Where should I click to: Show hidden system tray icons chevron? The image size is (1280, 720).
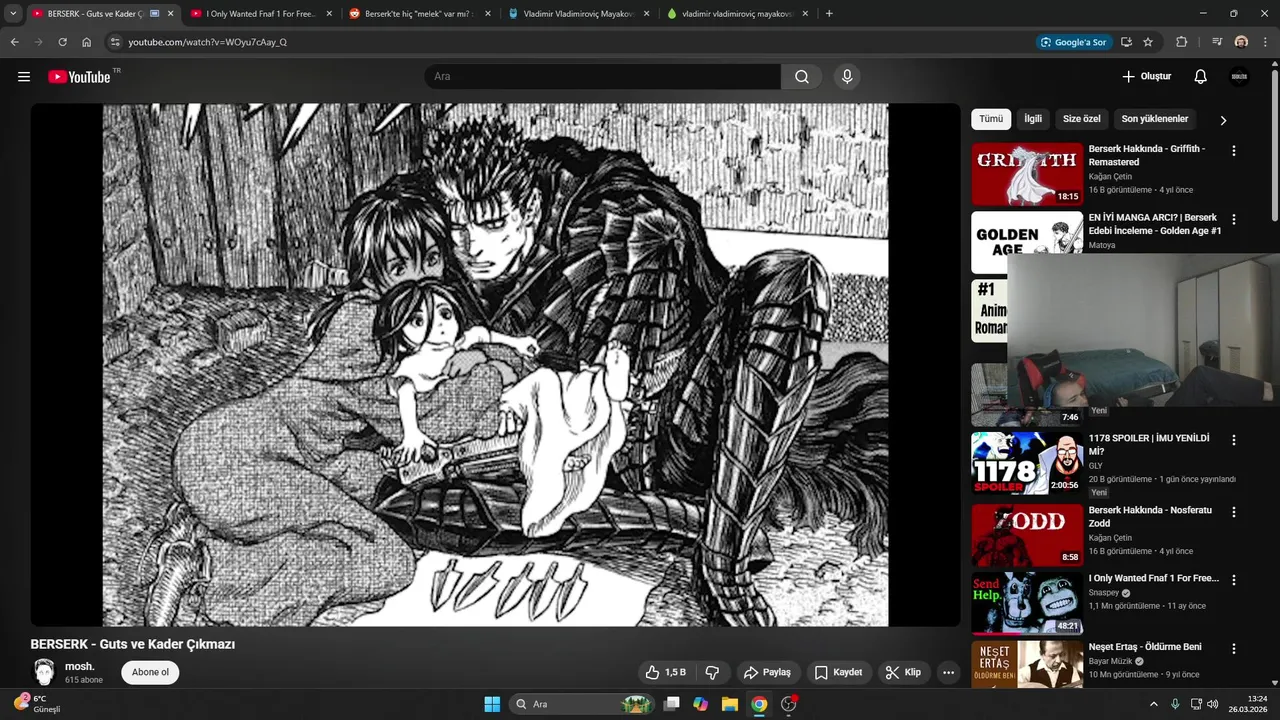tap(1153, 704)
